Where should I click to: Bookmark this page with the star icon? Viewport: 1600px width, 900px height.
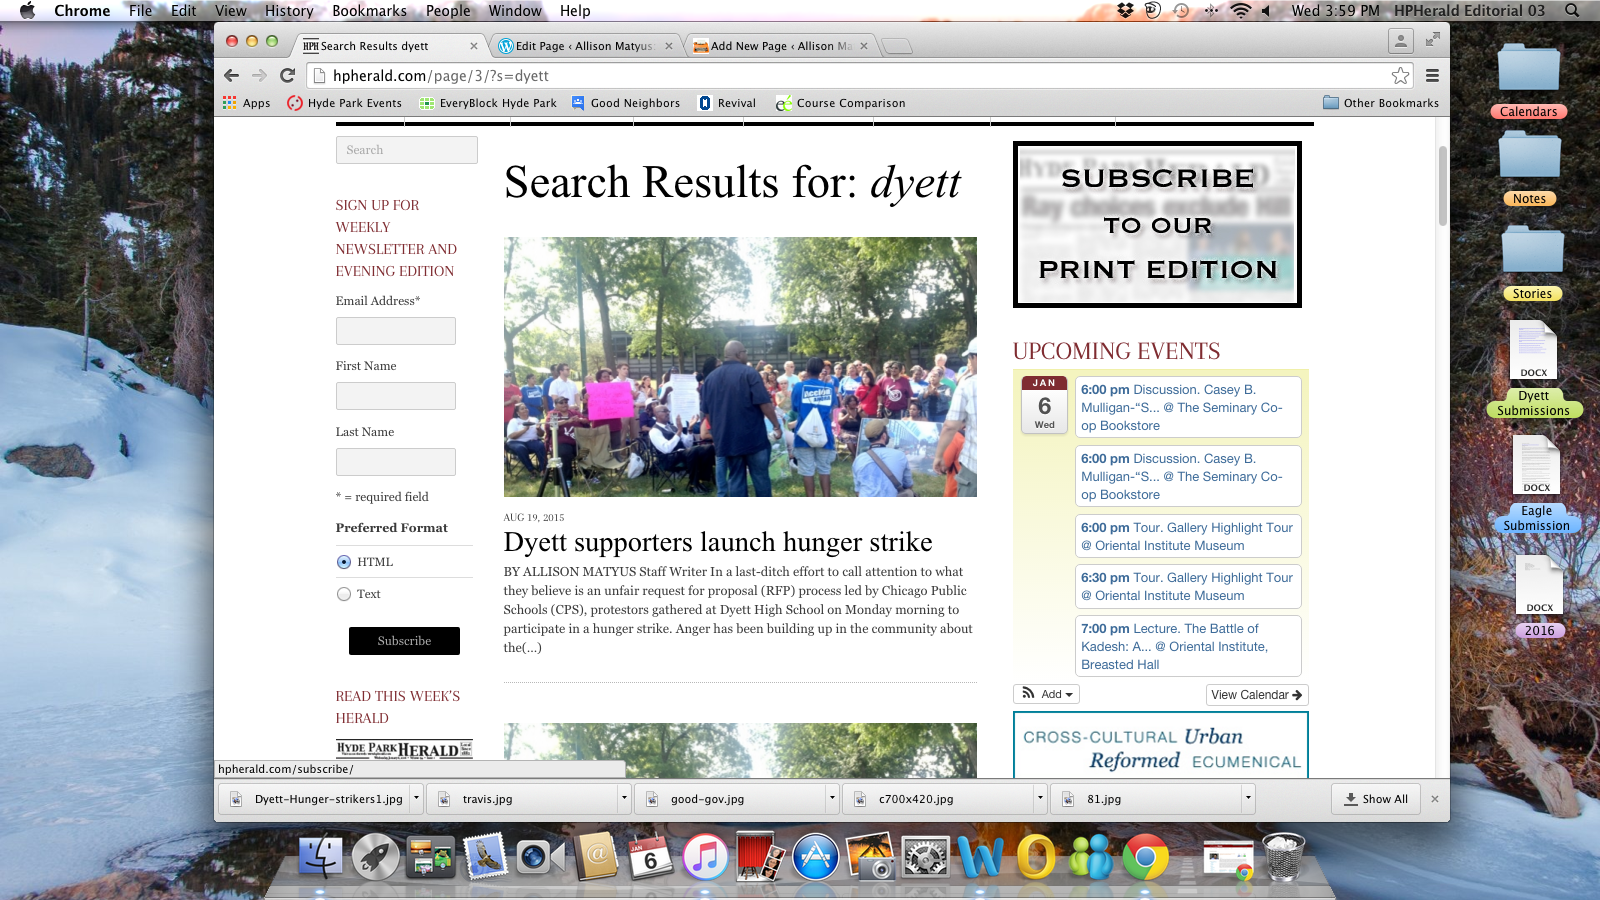pyautogui.click(x=1400, y=76)
